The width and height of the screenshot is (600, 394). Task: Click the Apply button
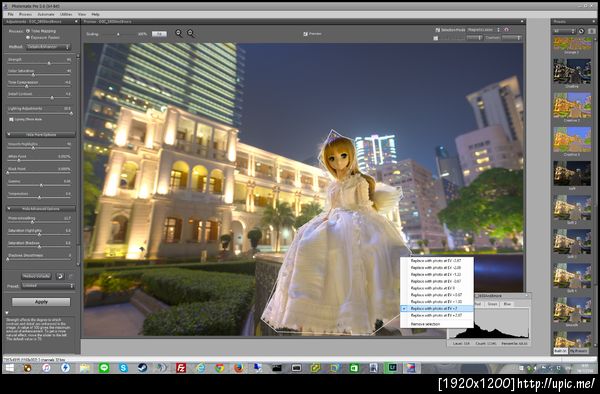click(x=41, y=302)
